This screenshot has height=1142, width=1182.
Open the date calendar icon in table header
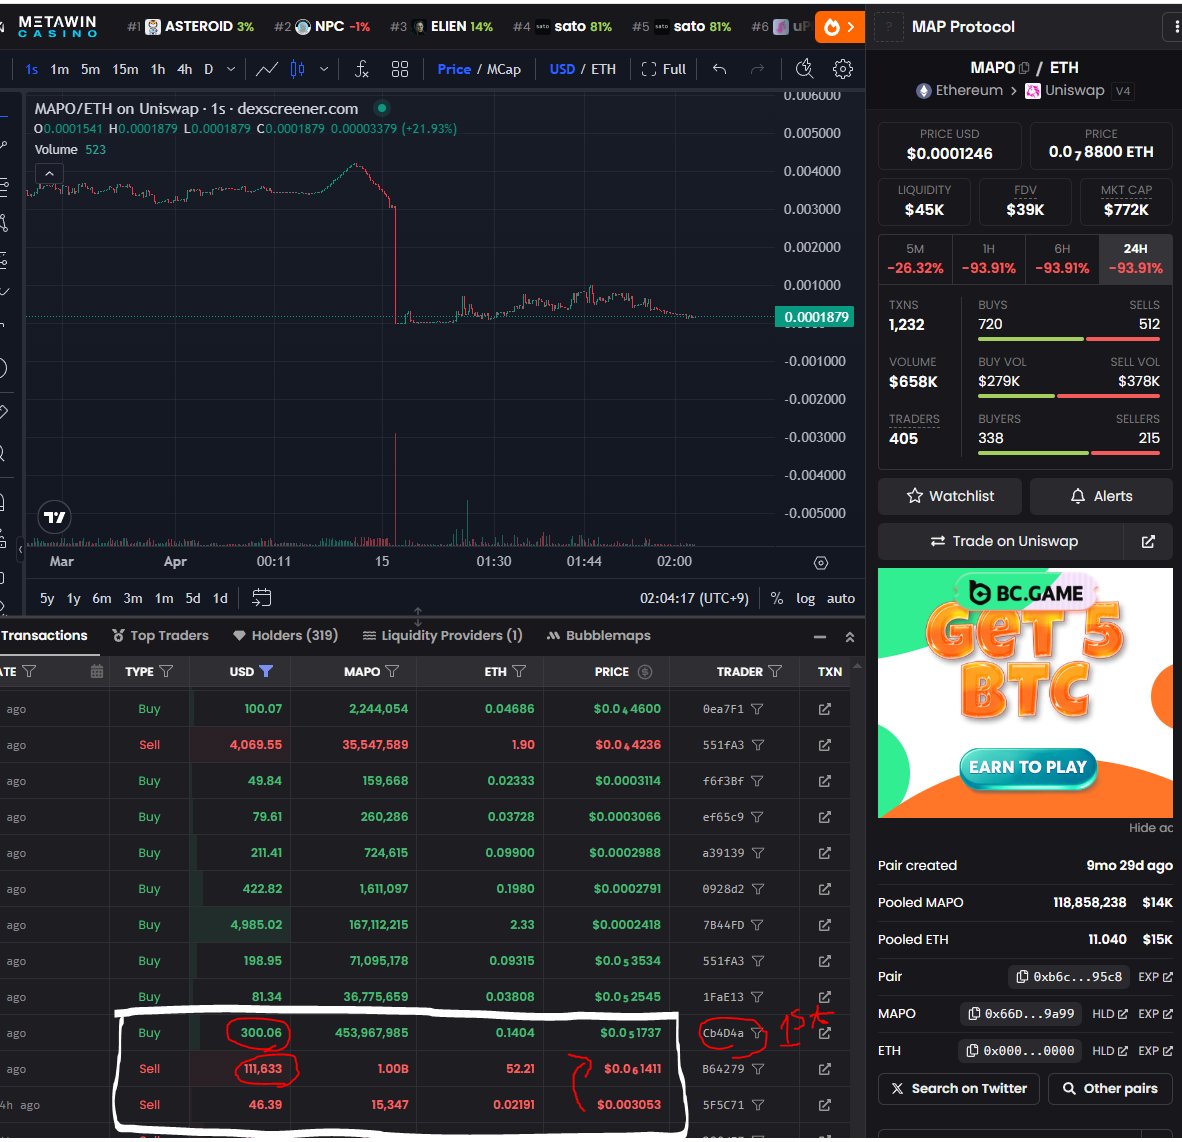96,671
